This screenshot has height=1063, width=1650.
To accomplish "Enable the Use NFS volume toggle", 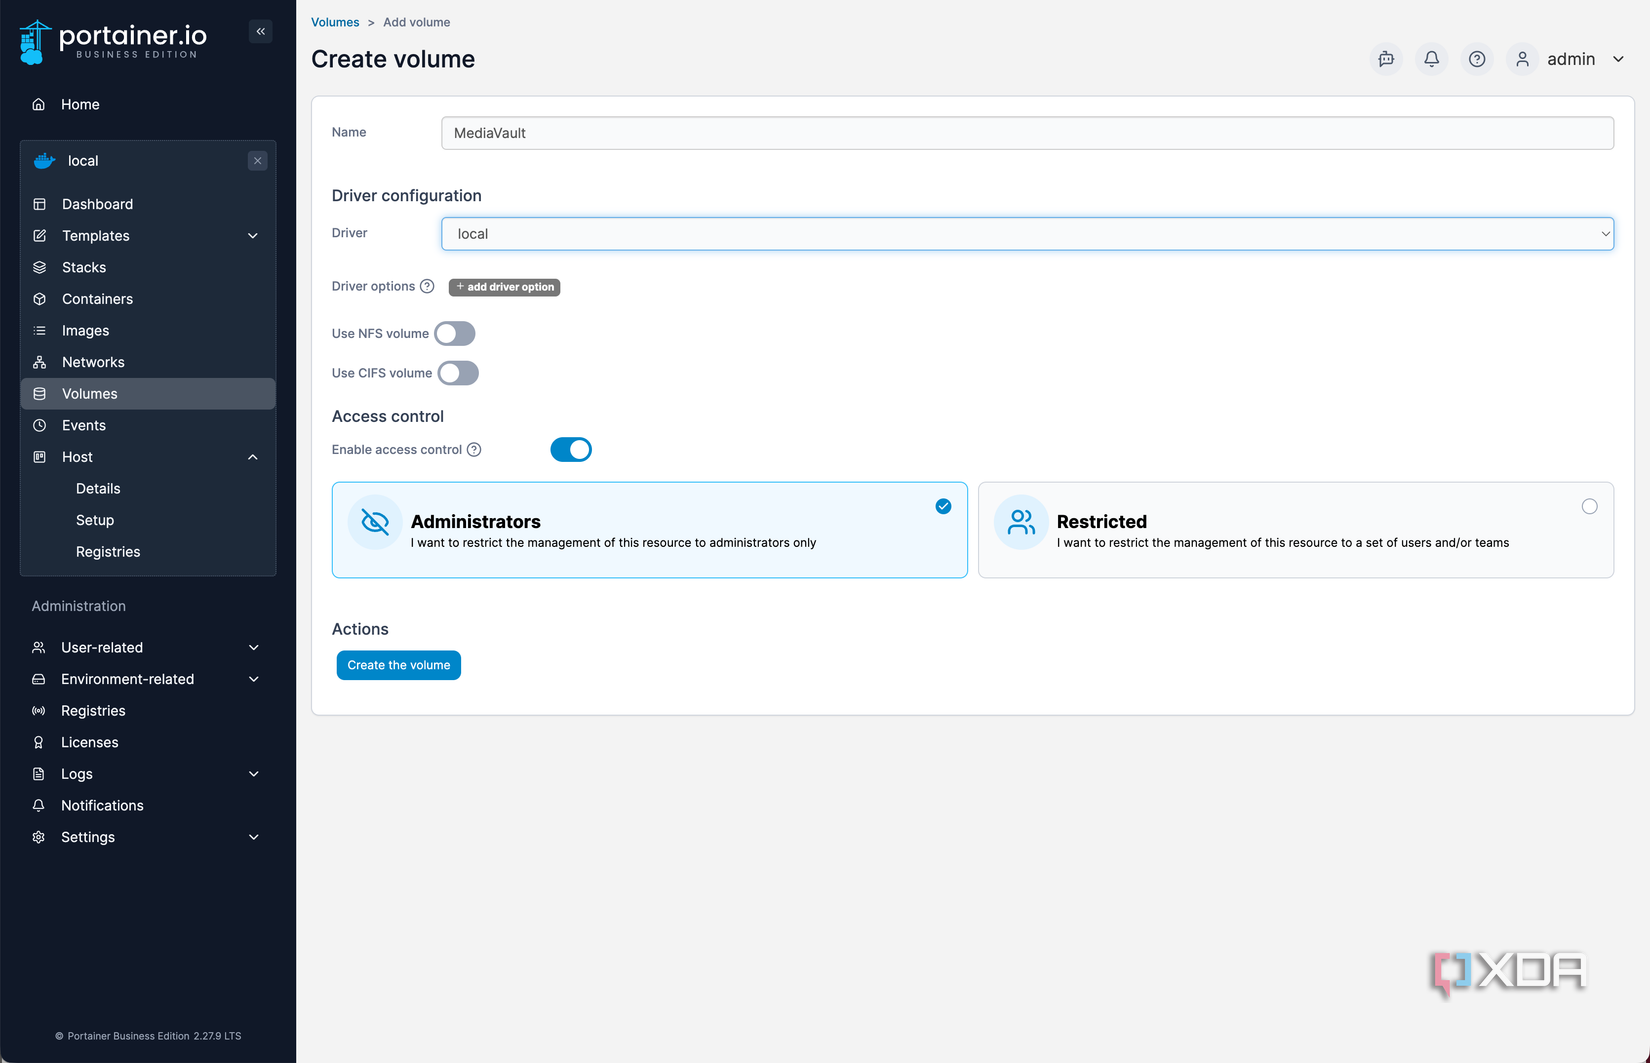I will [x=454, y=333].
